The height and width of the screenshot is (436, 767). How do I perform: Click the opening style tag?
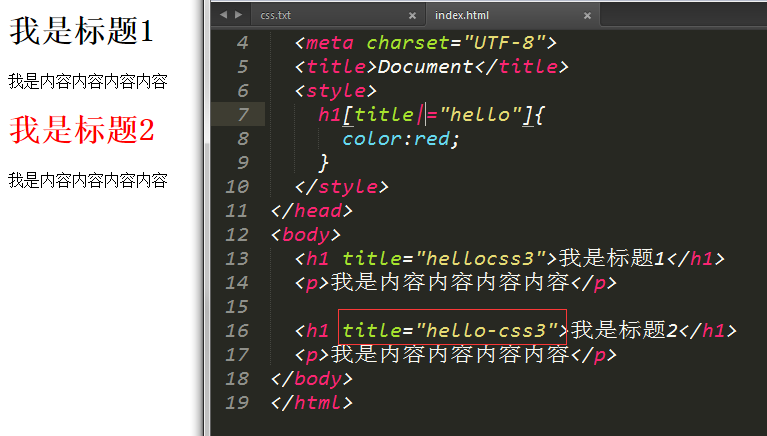pyautogui.click(x=336, y=91)
